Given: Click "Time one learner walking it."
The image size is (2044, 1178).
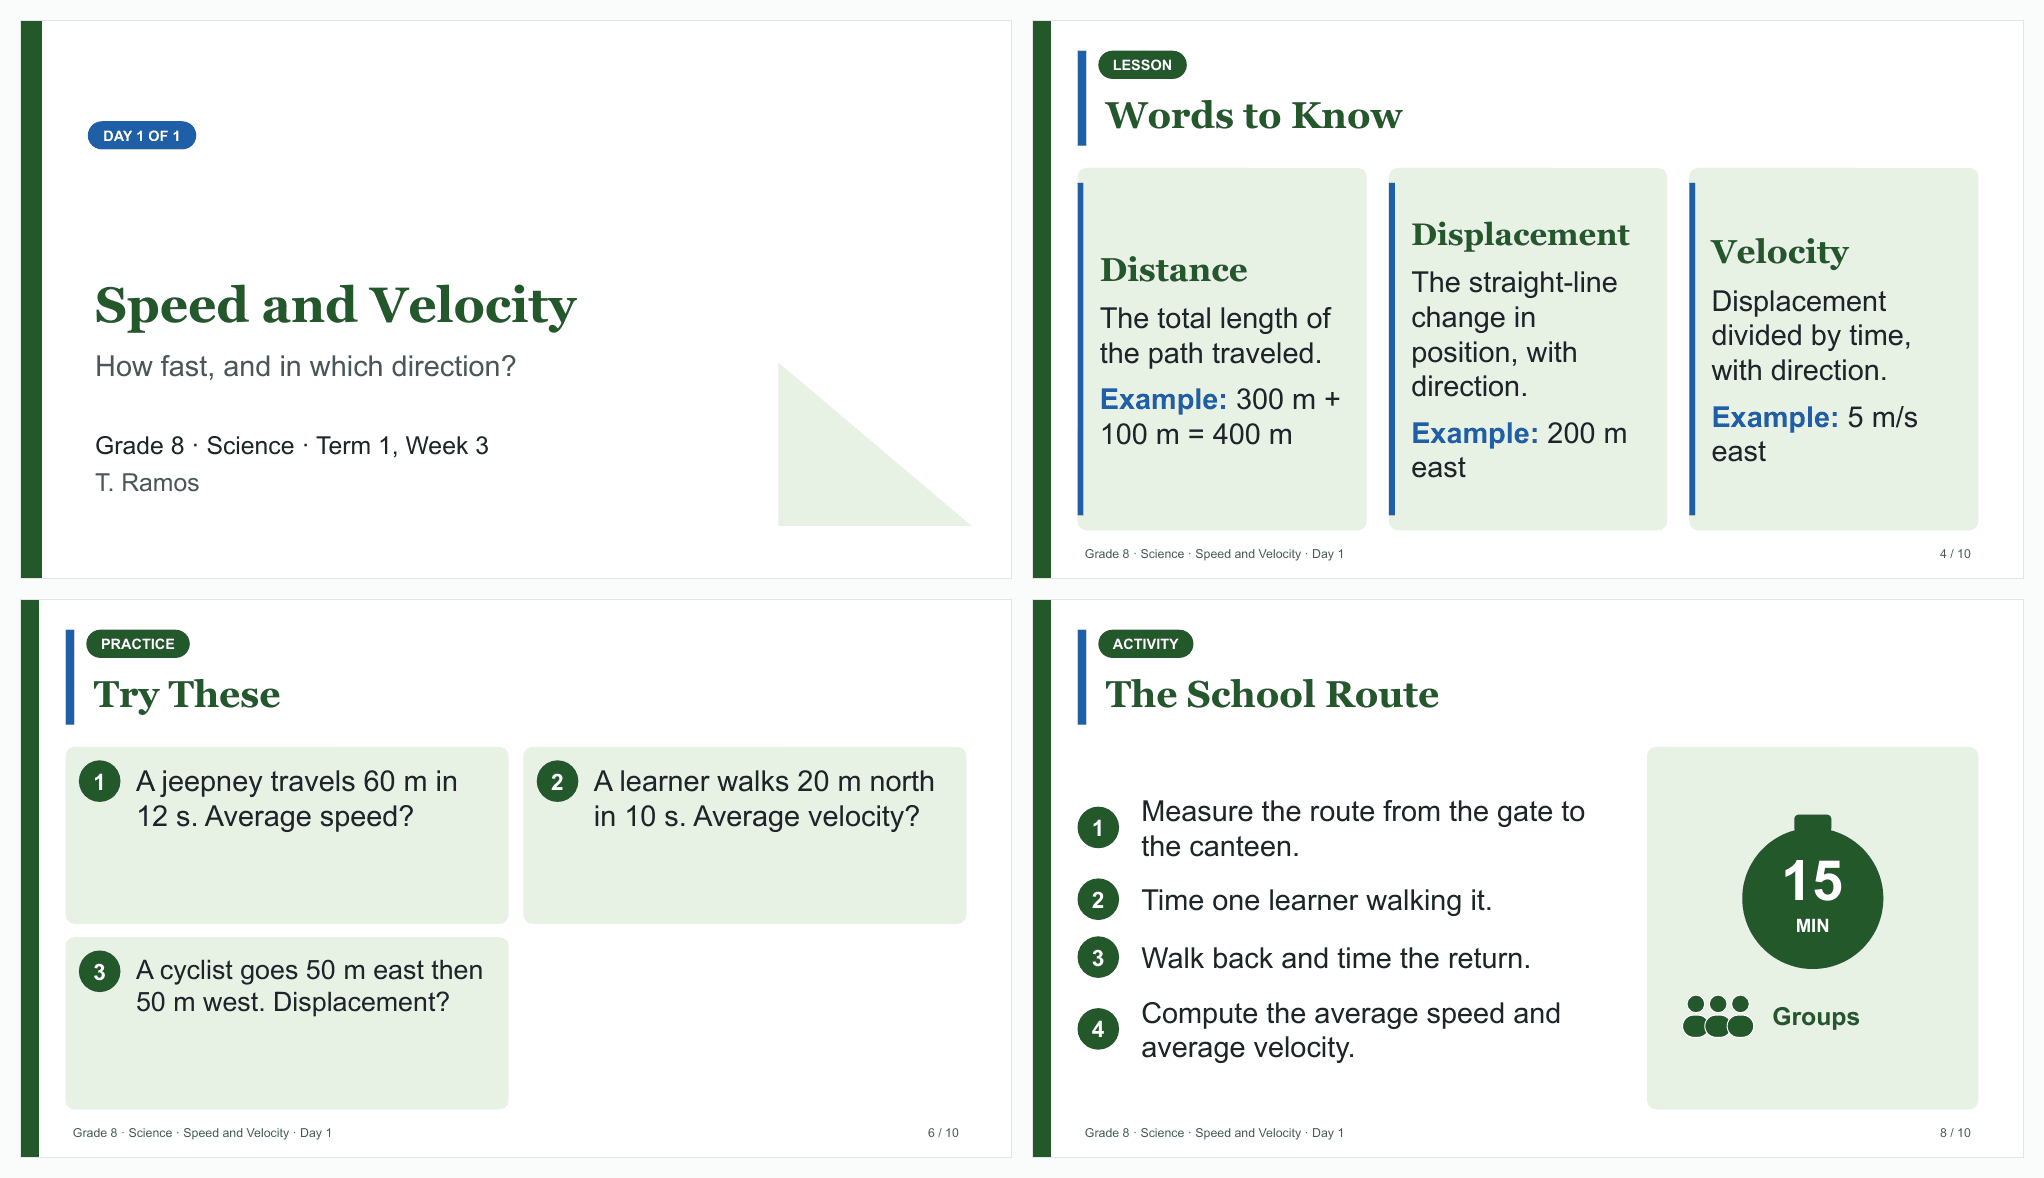Looking at the screenshot, I should pyautogui.click(x=1316, y=901).
